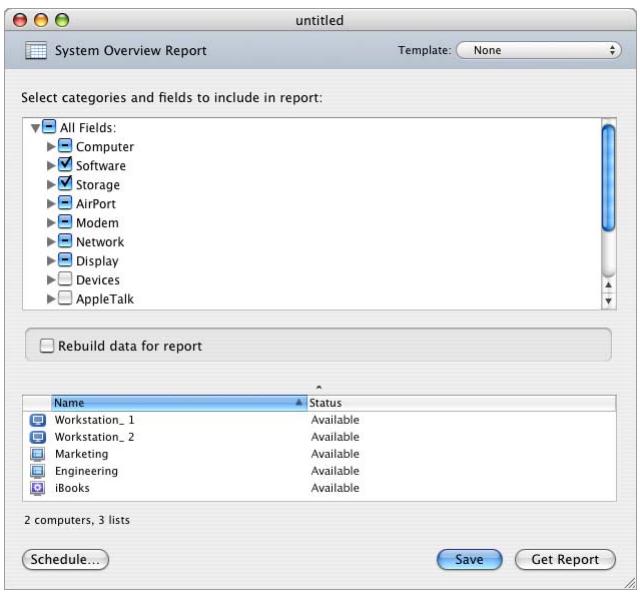Enable Rebuild data for report
640x592 pixels.
(x=47, y=346)
